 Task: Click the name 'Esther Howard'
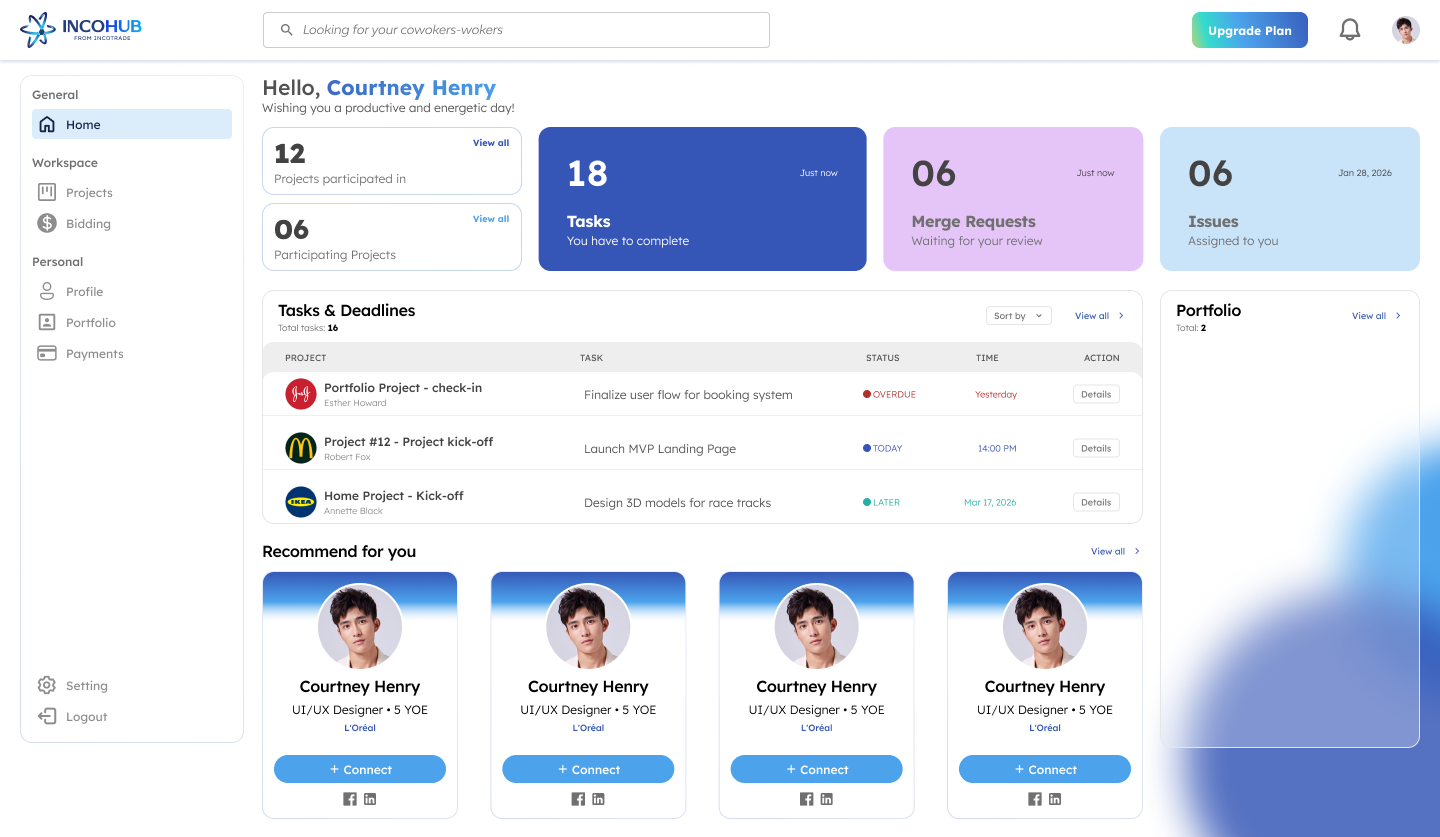355,403
